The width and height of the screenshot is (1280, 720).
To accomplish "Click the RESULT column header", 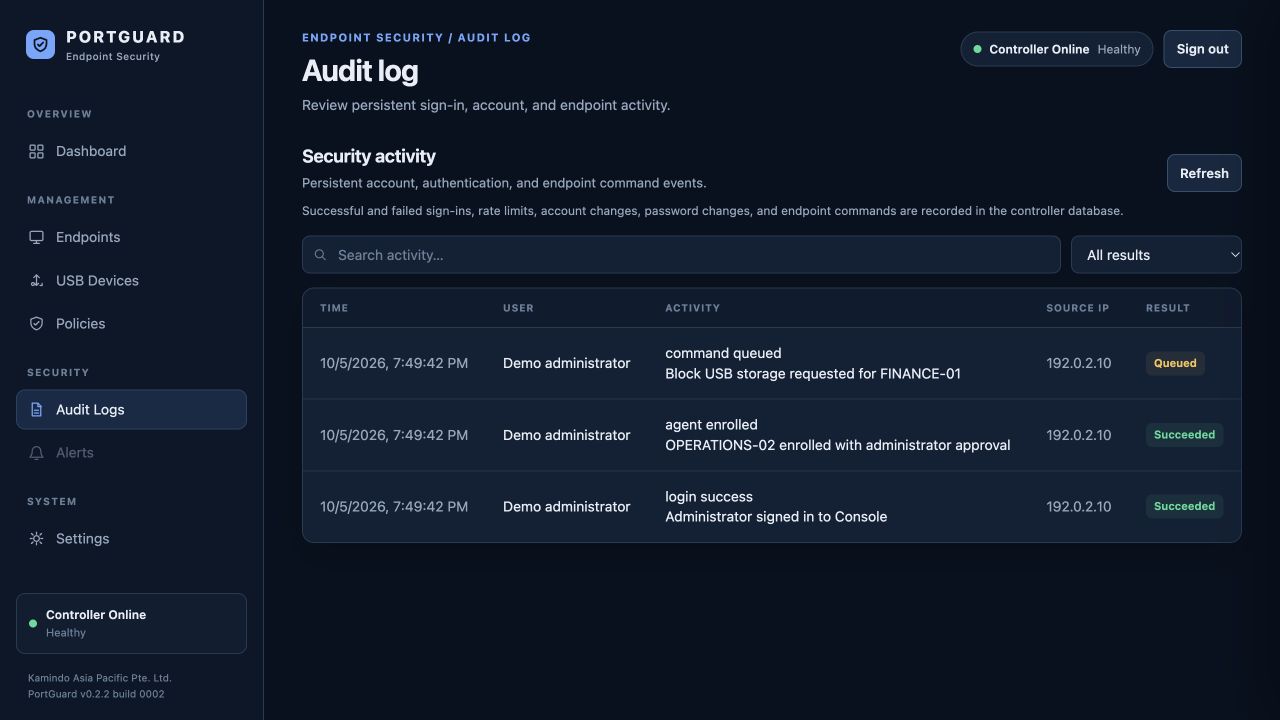I will 1168,308.
